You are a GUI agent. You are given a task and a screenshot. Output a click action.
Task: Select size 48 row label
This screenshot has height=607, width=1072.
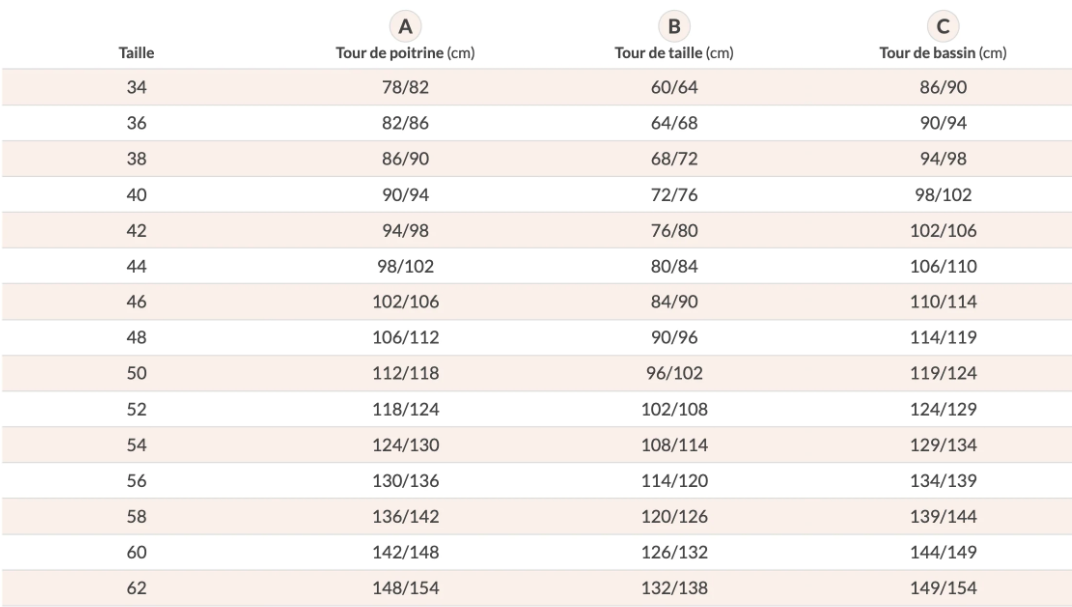pyautogui.click(x=137, y=338)
